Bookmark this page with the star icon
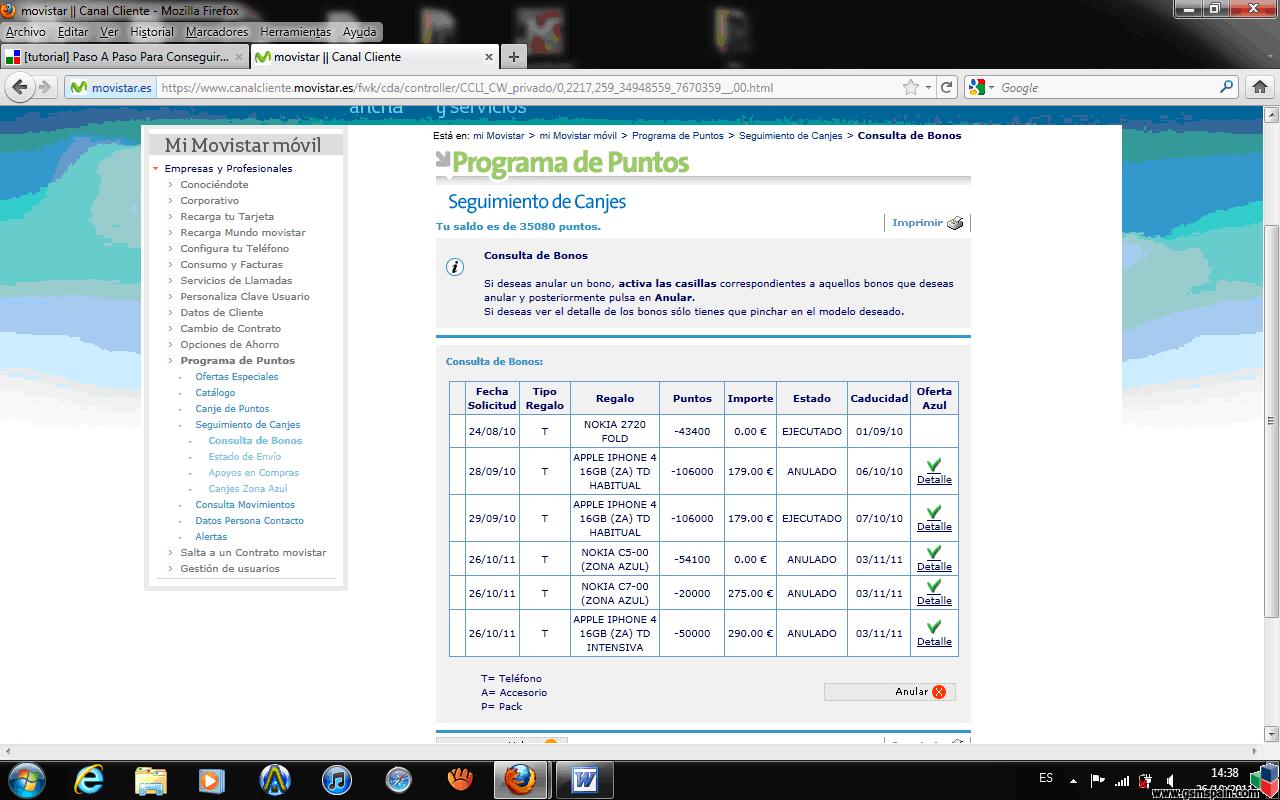The image size is (1280, 800). coord(911,87)
